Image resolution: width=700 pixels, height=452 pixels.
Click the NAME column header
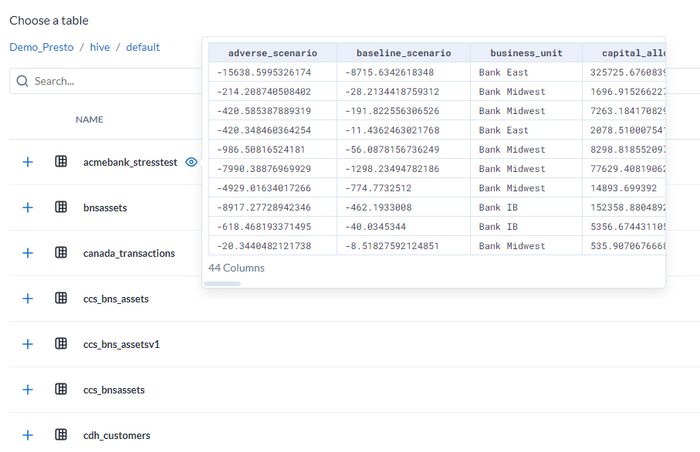pos(89,119)
